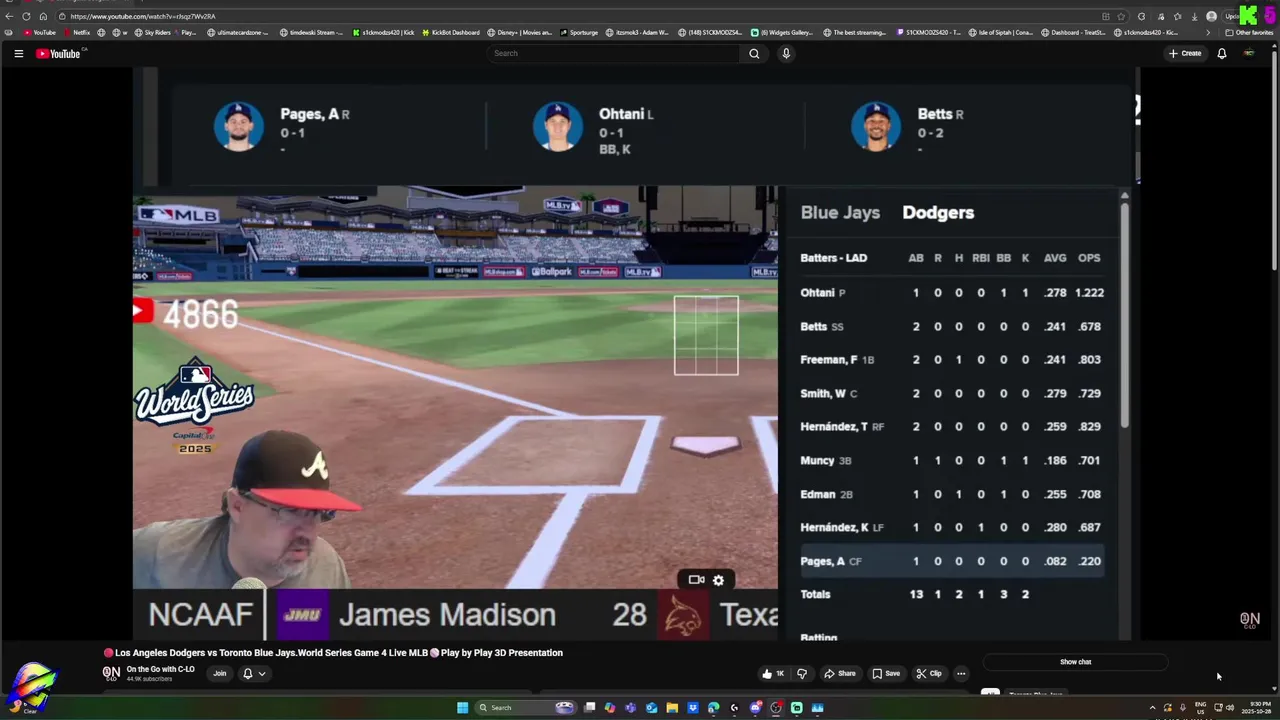Select Ohtani row in batters table
Screen dimensions: 1280x720
pyautogui.click(x=951, y=293)
